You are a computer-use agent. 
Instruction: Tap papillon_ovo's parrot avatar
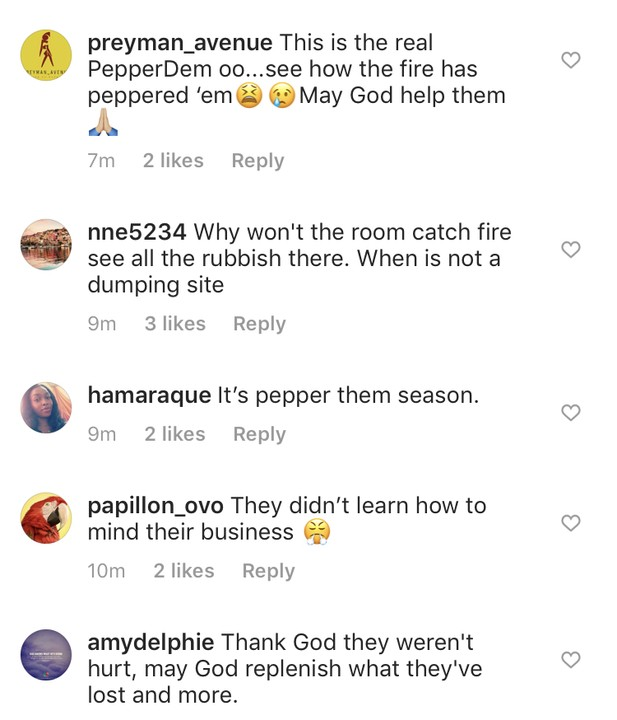click(x=46, y=518)
